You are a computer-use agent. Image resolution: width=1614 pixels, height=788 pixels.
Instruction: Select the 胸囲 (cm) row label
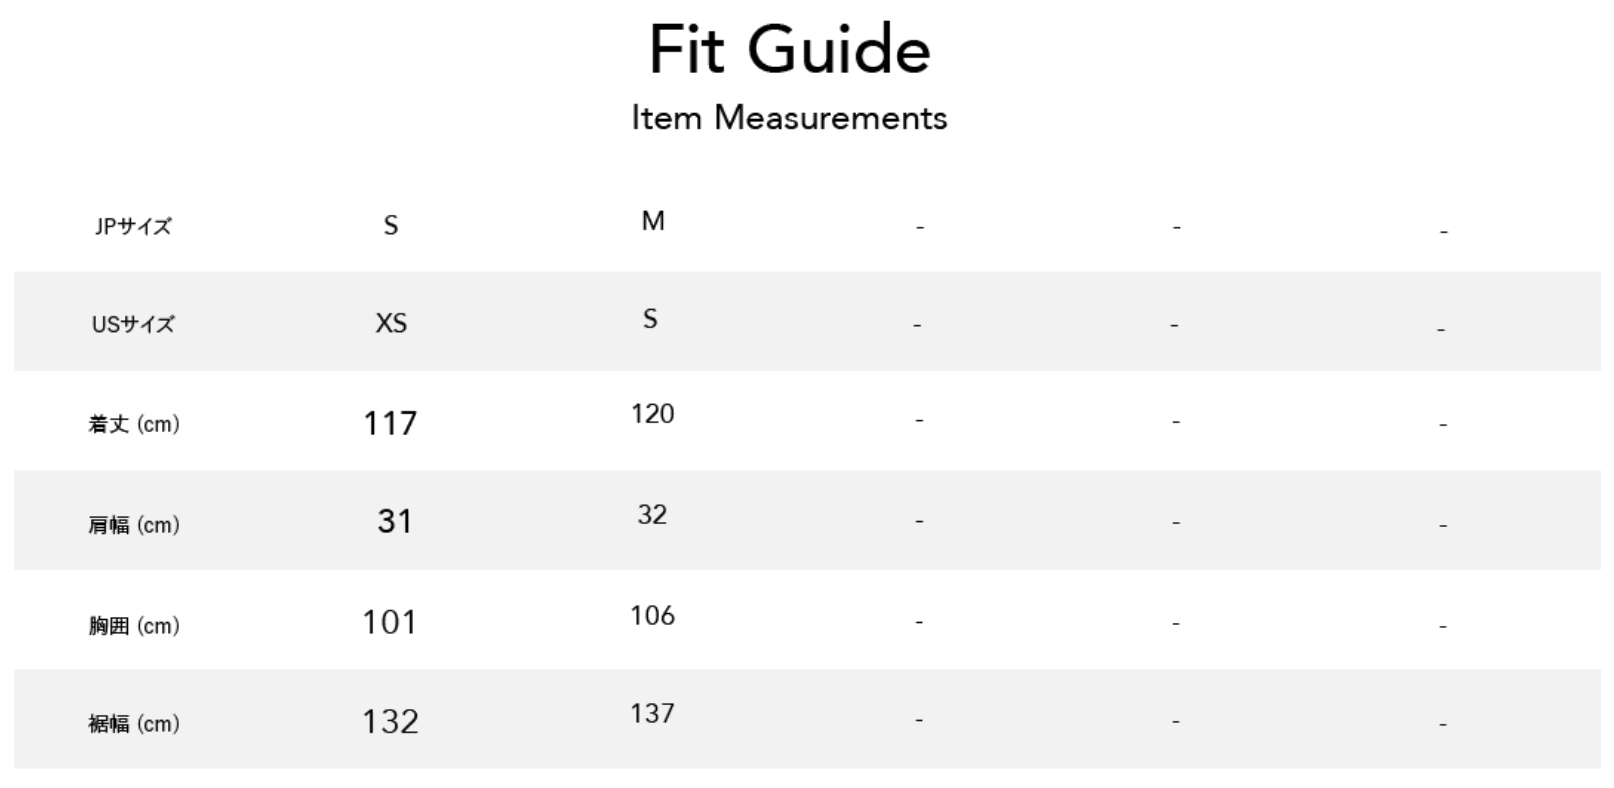point(133,626)
